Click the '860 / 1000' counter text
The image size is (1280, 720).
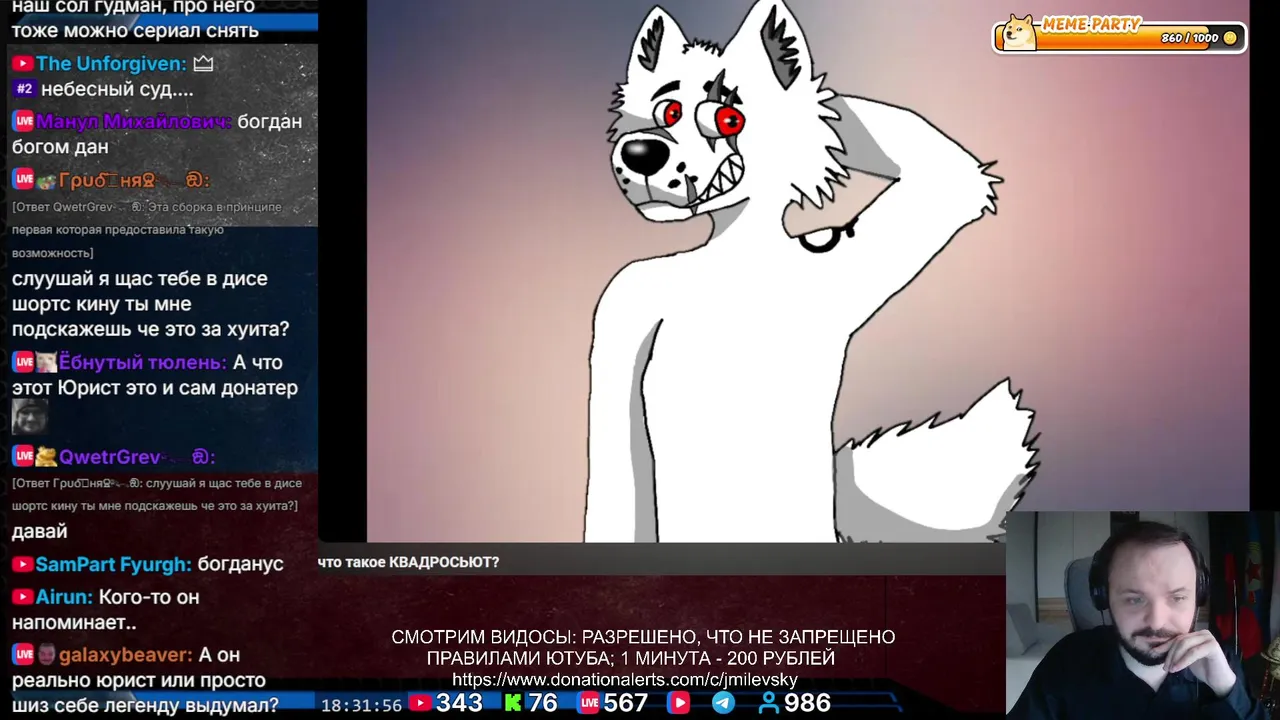tap(1190, 38)
